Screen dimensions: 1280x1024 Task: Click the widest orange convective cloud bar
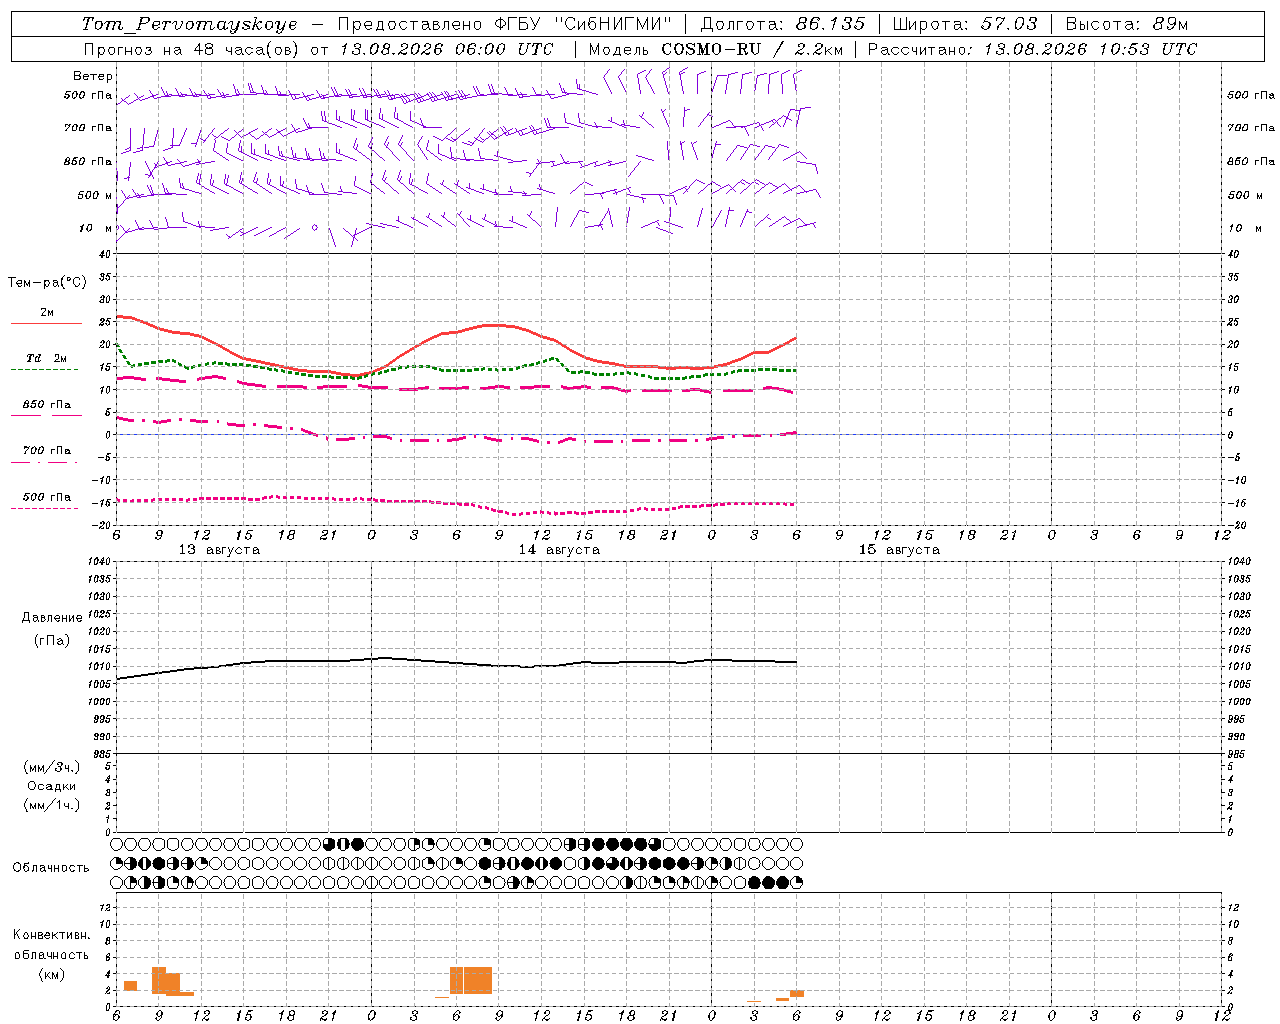471,980
